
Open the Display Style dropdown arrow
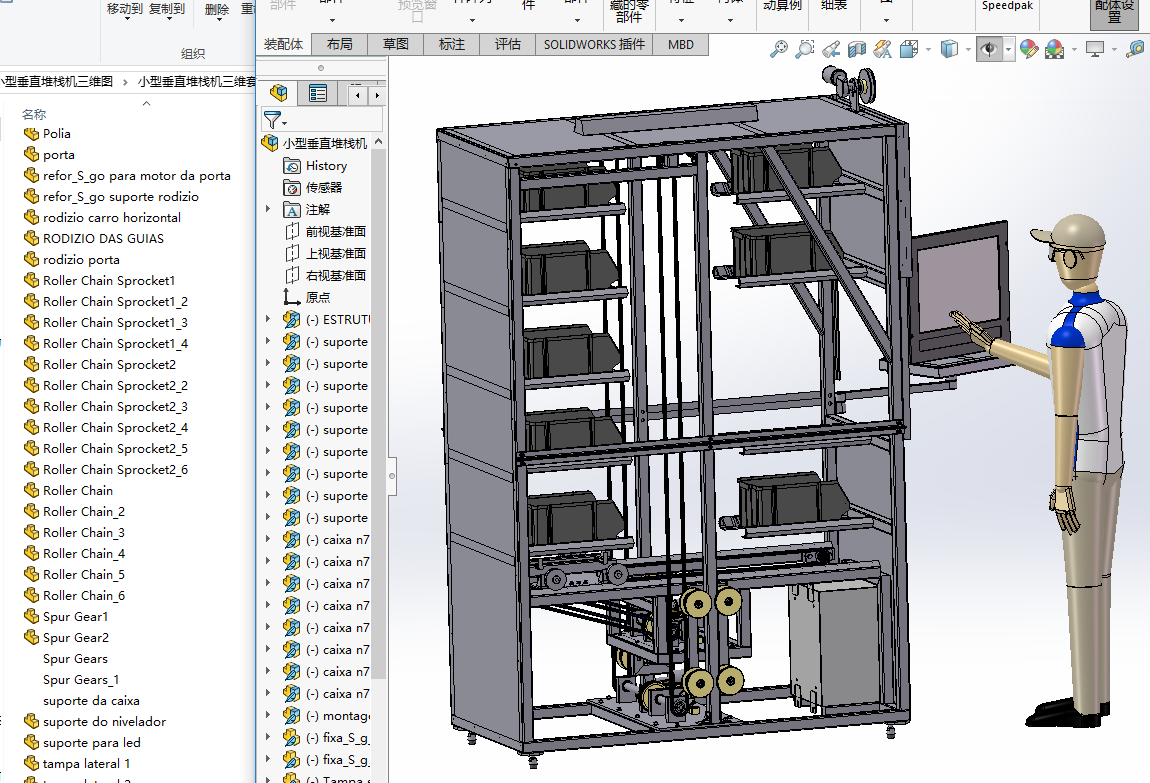[x=968, y=49]
